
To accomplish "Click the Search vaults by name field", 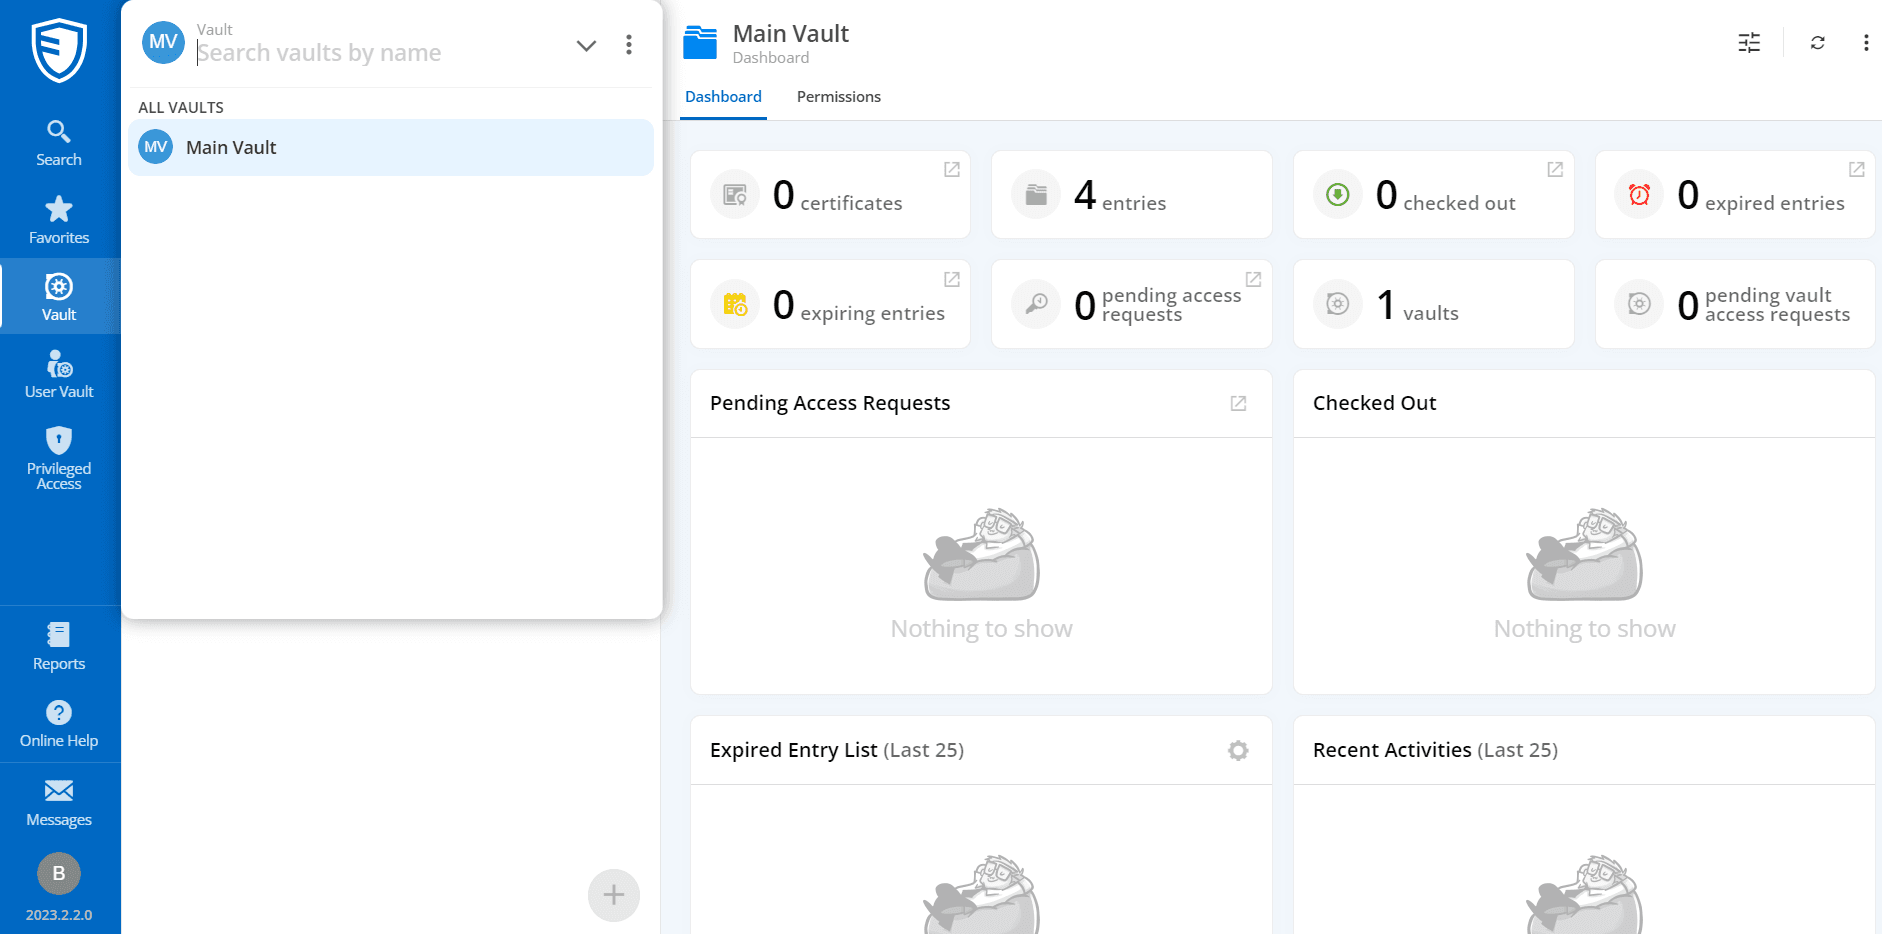I will coord(380,53).
